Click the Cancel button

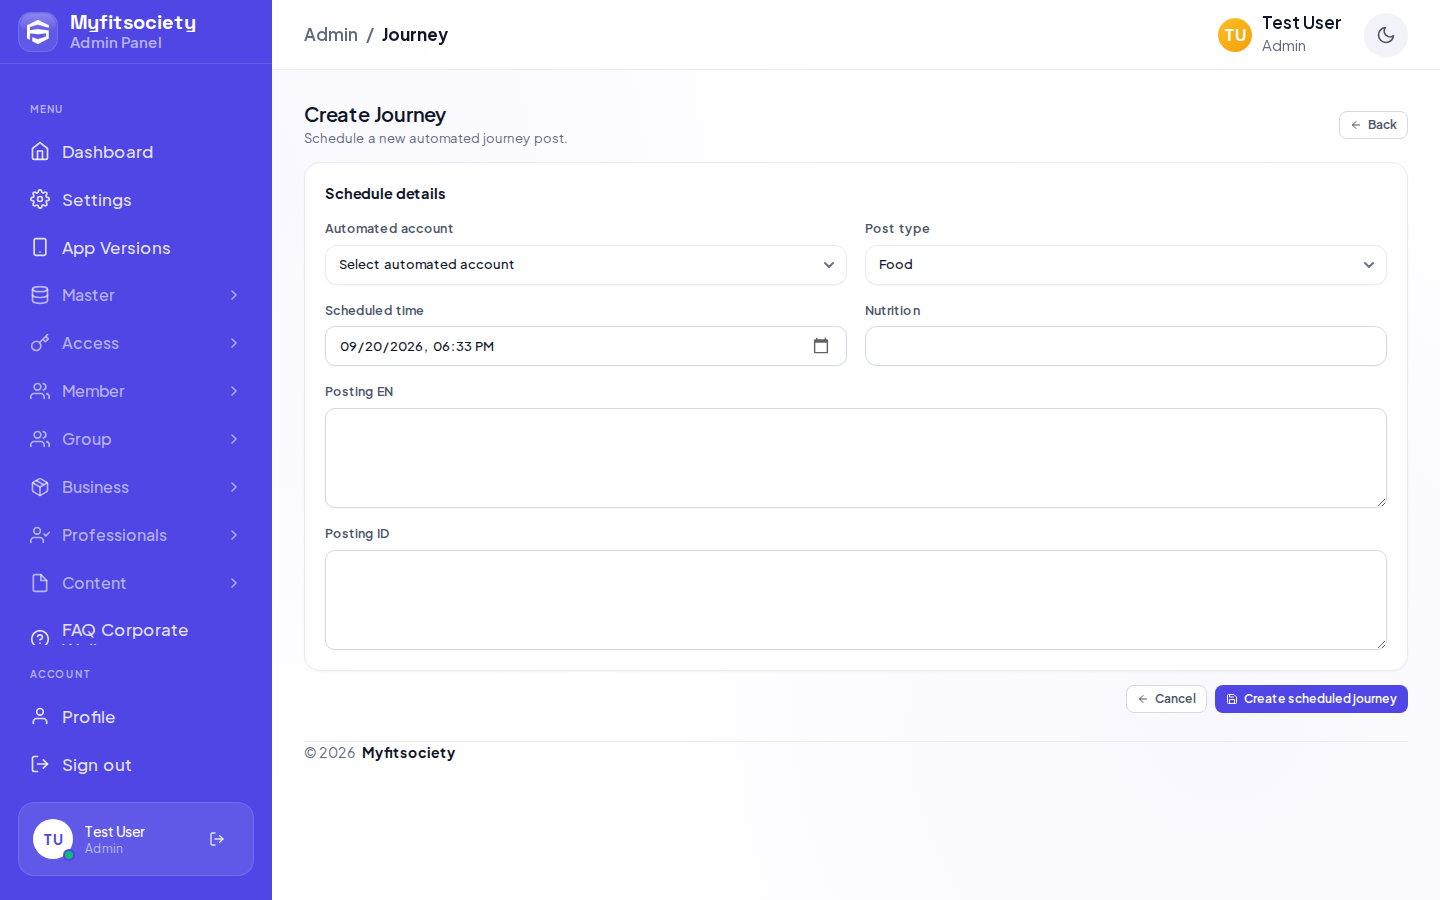tap(1166, 699)
